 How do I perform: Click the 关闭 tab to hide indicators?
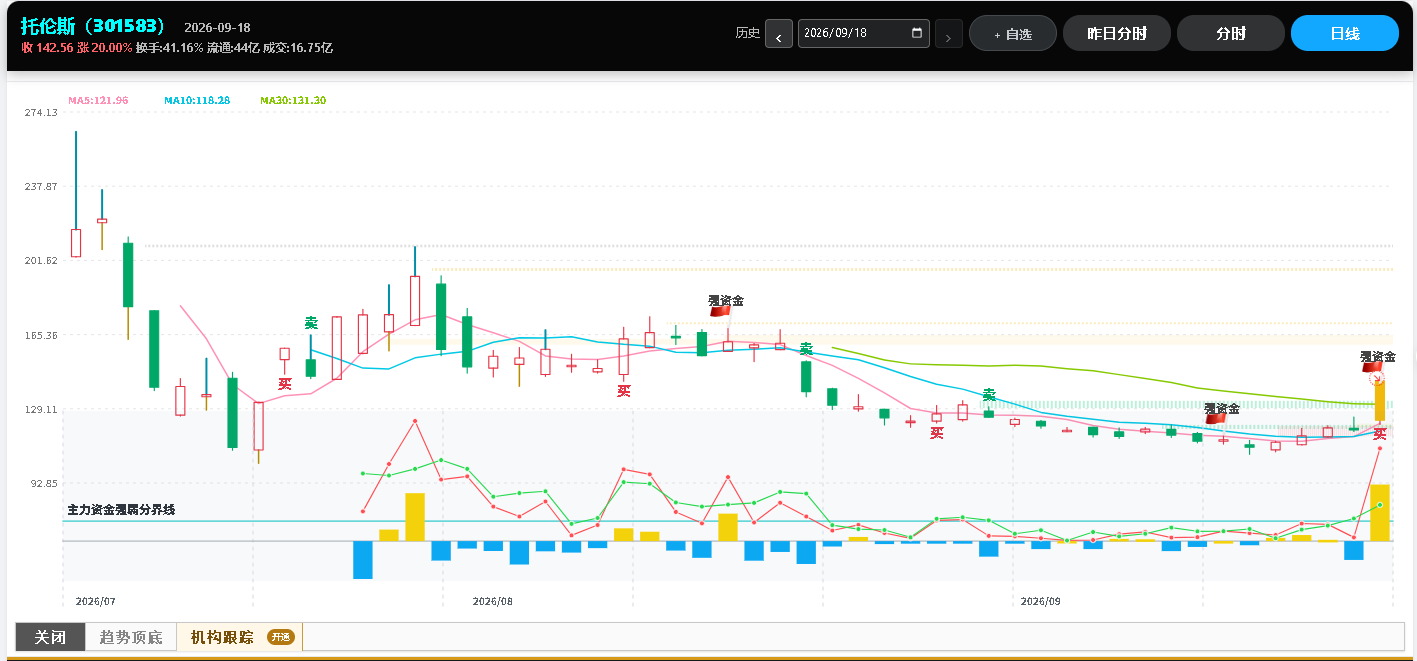click(x=50, y=637)
